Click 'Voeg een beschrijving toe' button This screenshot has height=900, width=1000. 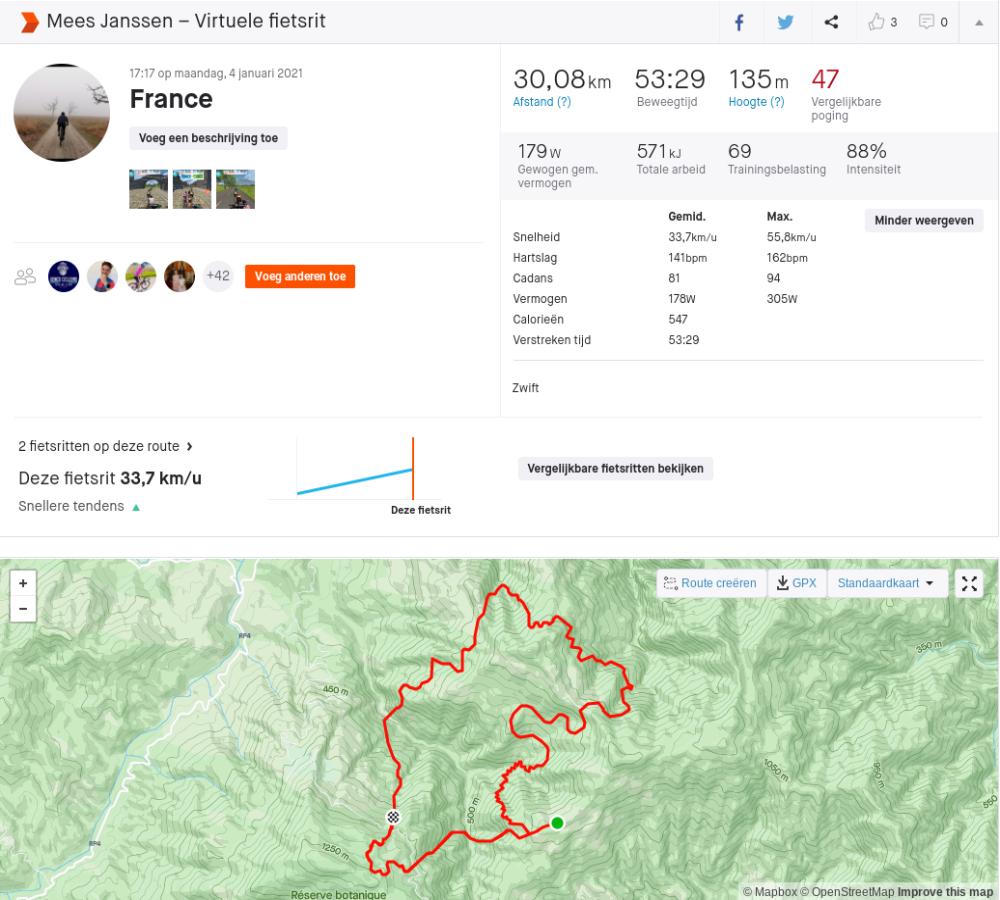[x=208, y=139]
